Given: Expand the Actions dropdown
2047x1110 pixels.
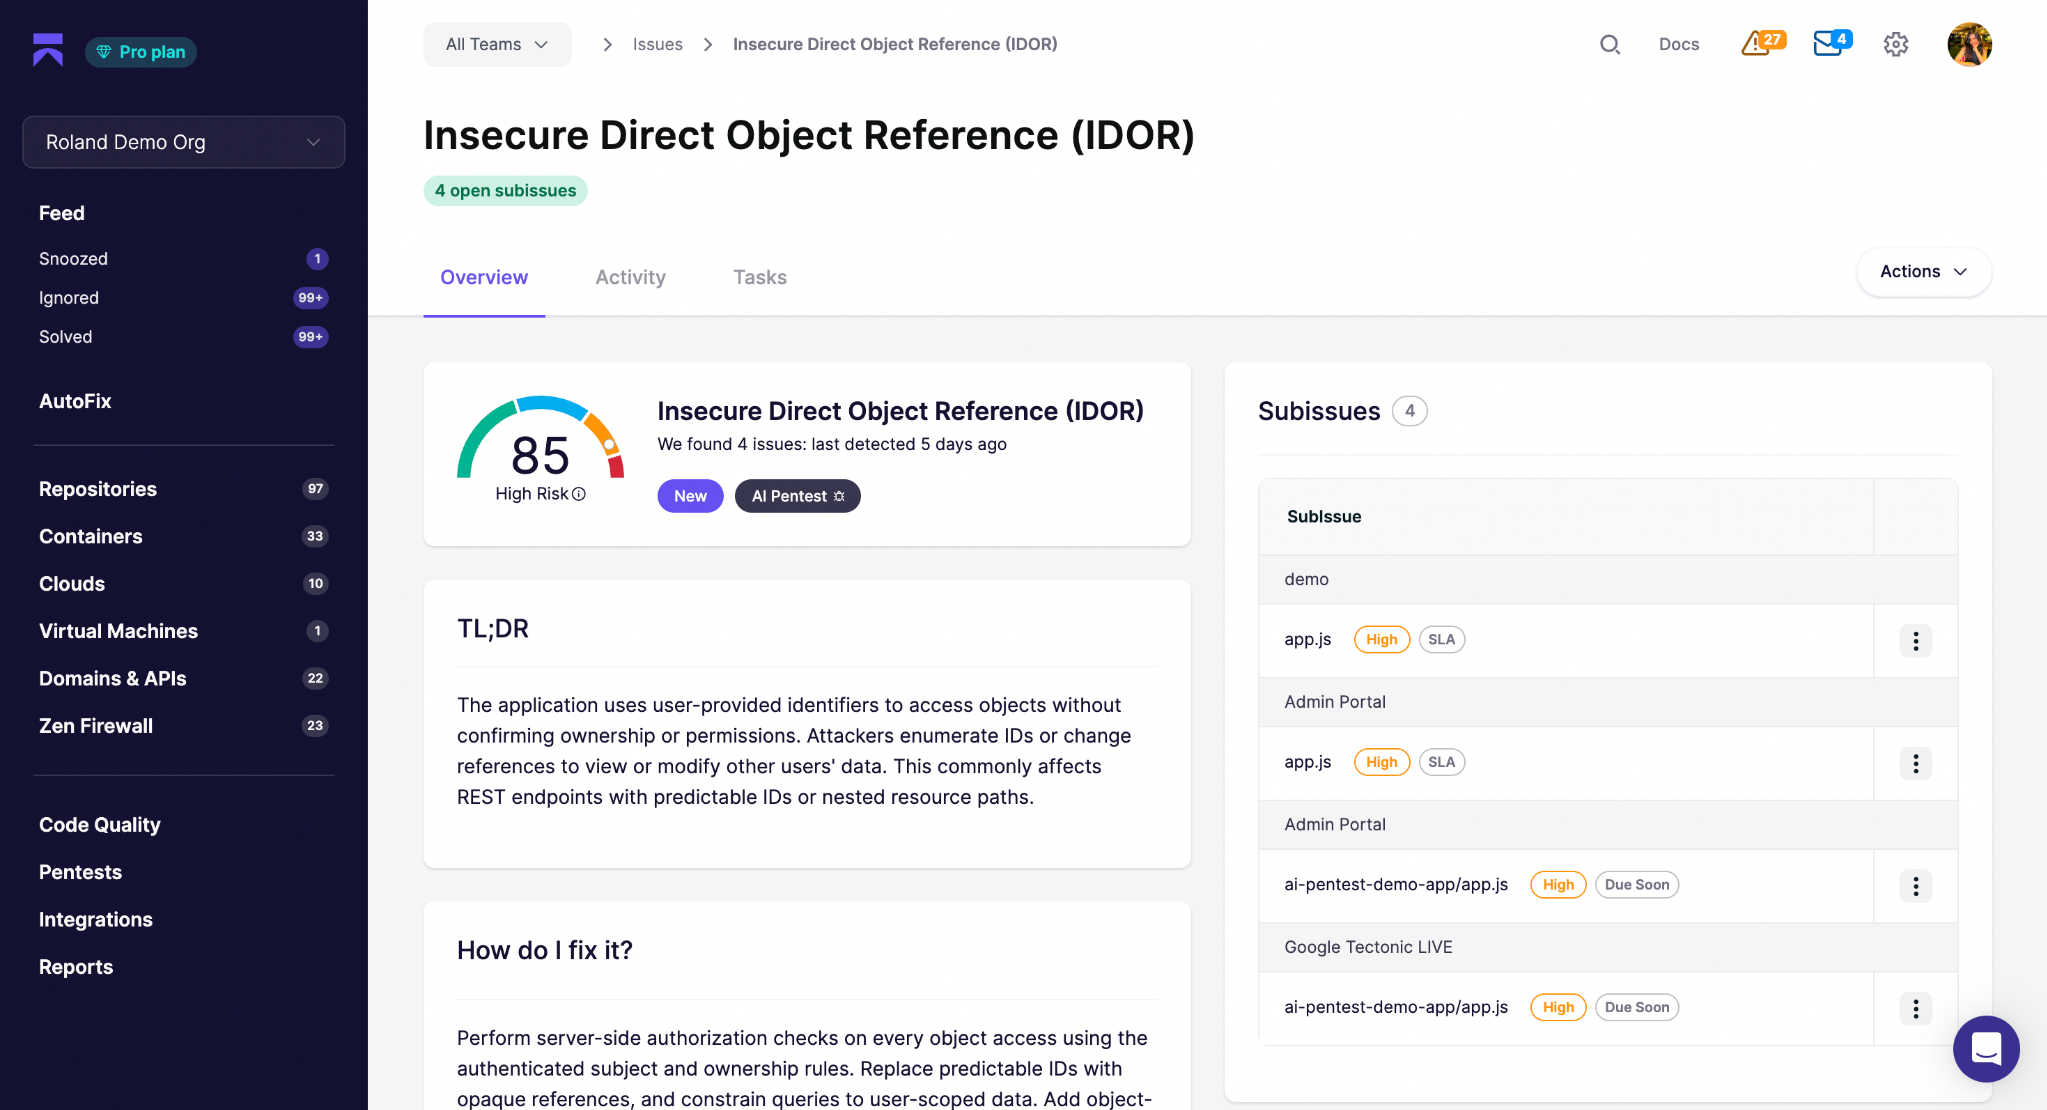Looking at the screenshot, I should (x=1922, y=272).
